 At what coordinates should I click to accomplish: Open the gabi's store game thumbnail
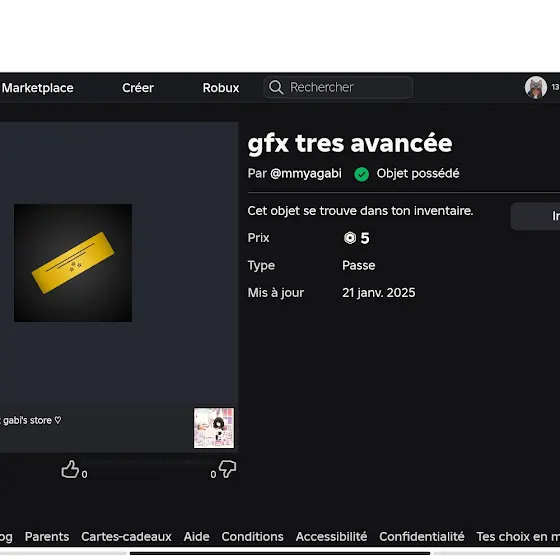coord(214,428)
